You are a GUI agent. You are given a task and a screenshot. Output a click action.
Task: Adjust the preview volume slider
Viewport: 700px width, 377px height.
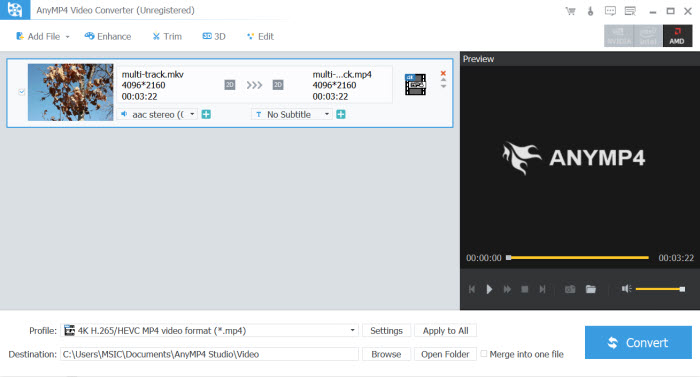[x=660, y=289]
